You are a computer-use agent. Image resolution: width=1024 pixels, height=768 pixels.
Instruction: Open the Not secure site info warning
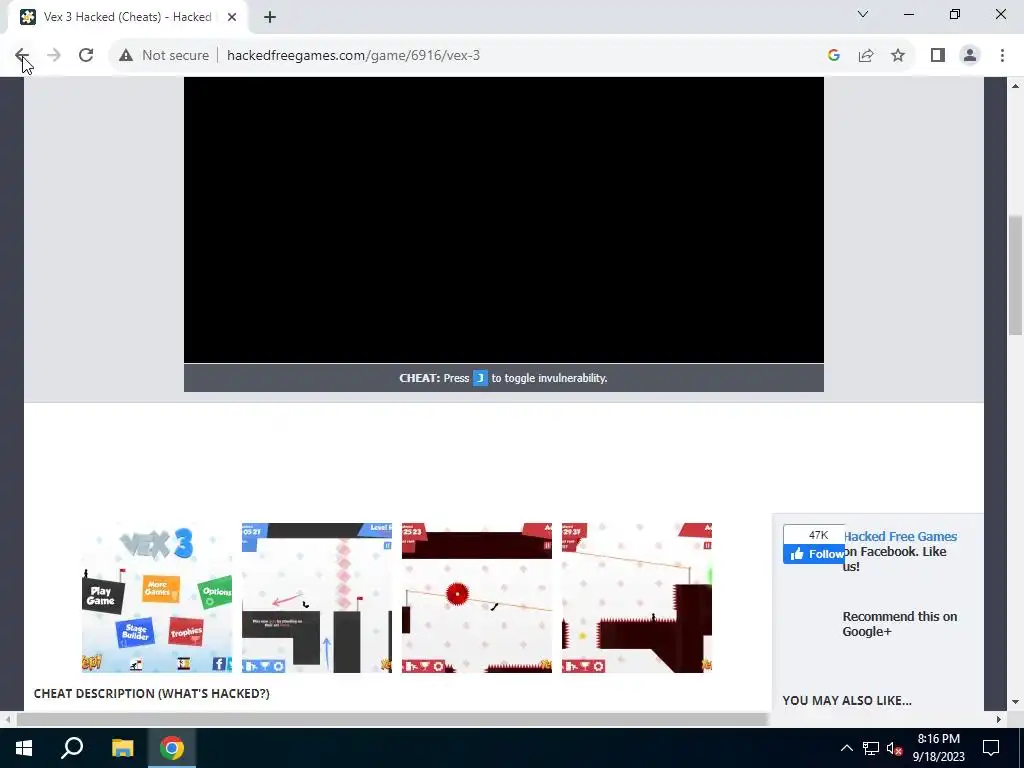[x=164, y=56]
